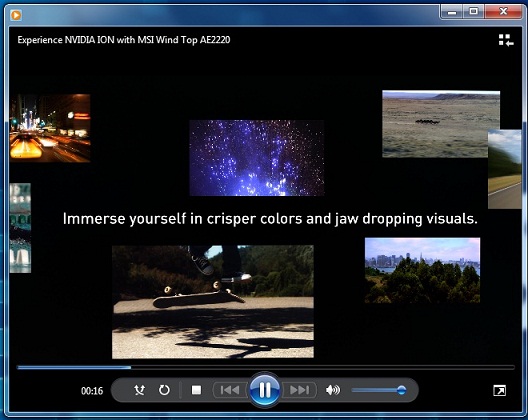Image resolution: width=528 pixels, height=420 pixels.
Task: Switch to full screen view
Action: (499, 391)
